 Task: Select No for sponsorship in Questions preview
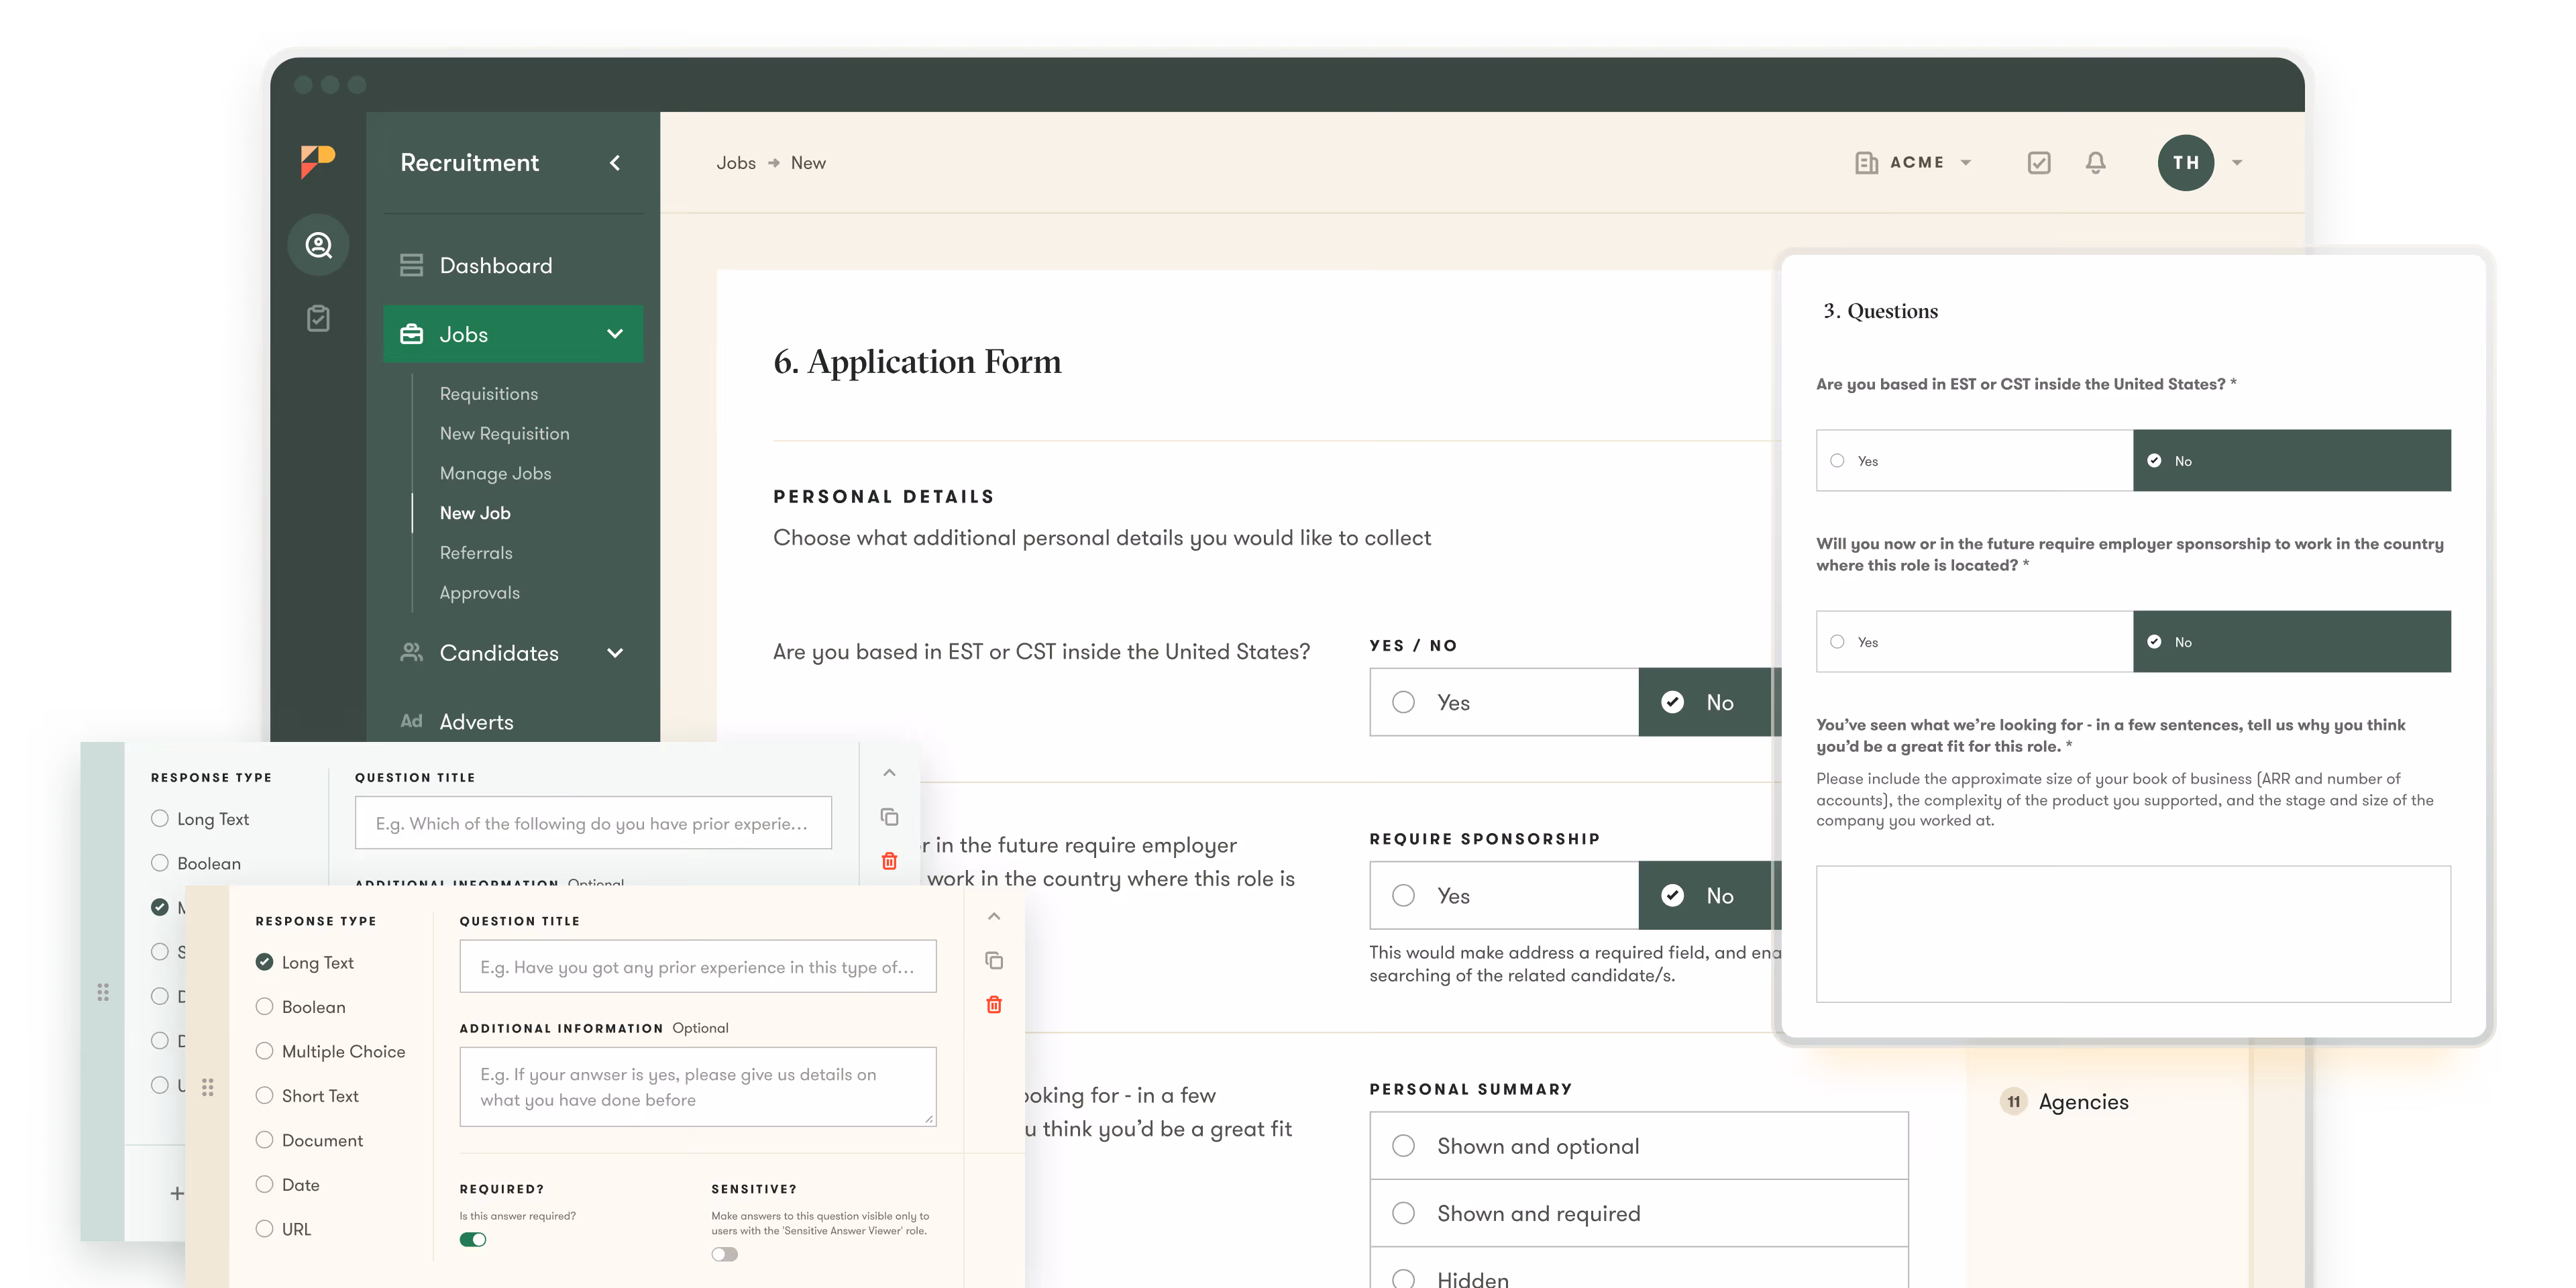pos(2292,642)
